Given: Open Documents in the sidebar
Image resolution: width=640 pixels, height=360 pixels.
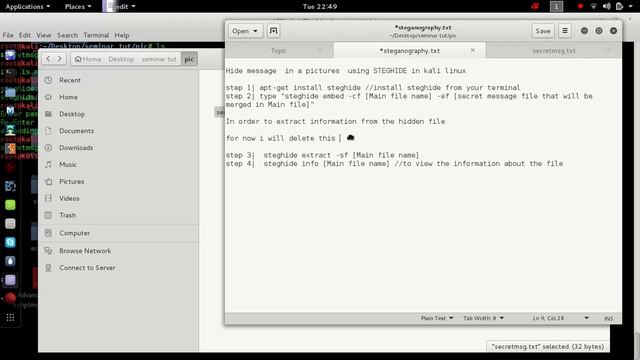Looking at the screenshot, I should (118, 131).
